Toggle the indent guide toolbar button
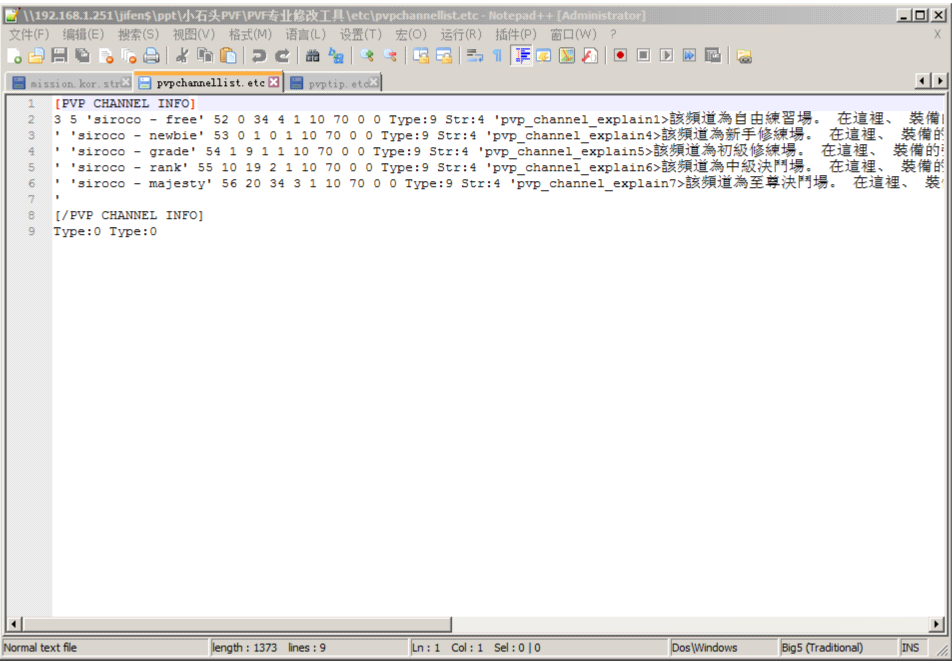 pyautogui.click(x=521, y=56)
